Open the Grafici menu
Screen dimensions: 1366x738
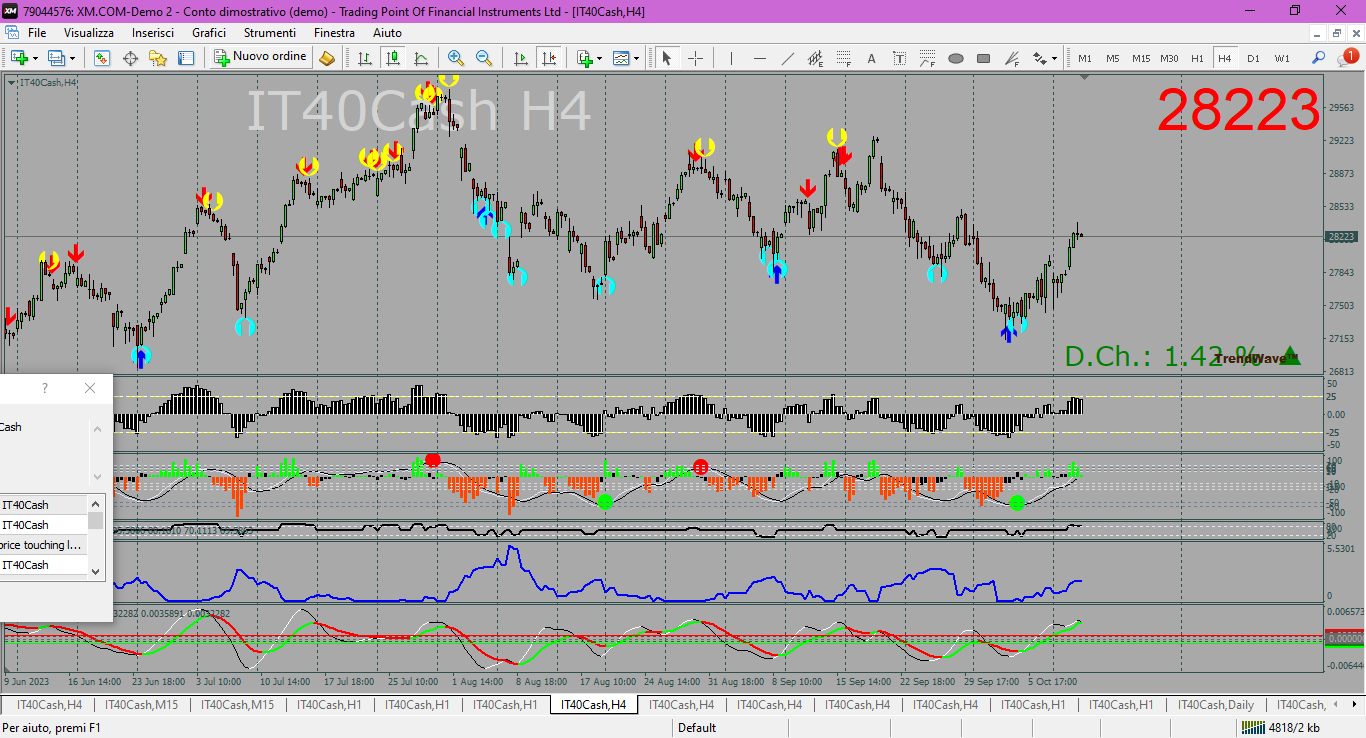tap(209, 33)
